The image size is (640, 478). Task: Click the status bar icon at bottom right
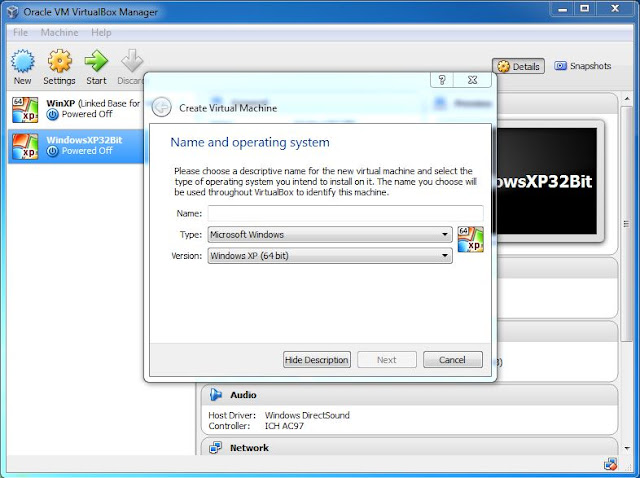tap(610, 464)
